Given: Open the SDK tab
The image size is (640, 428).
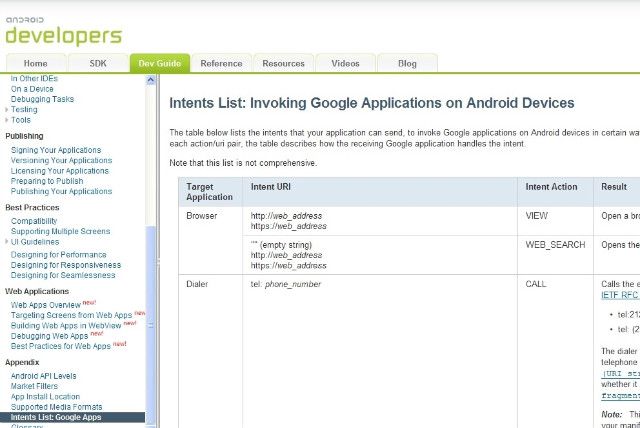Looking at the screenshot, I should 98,63.
